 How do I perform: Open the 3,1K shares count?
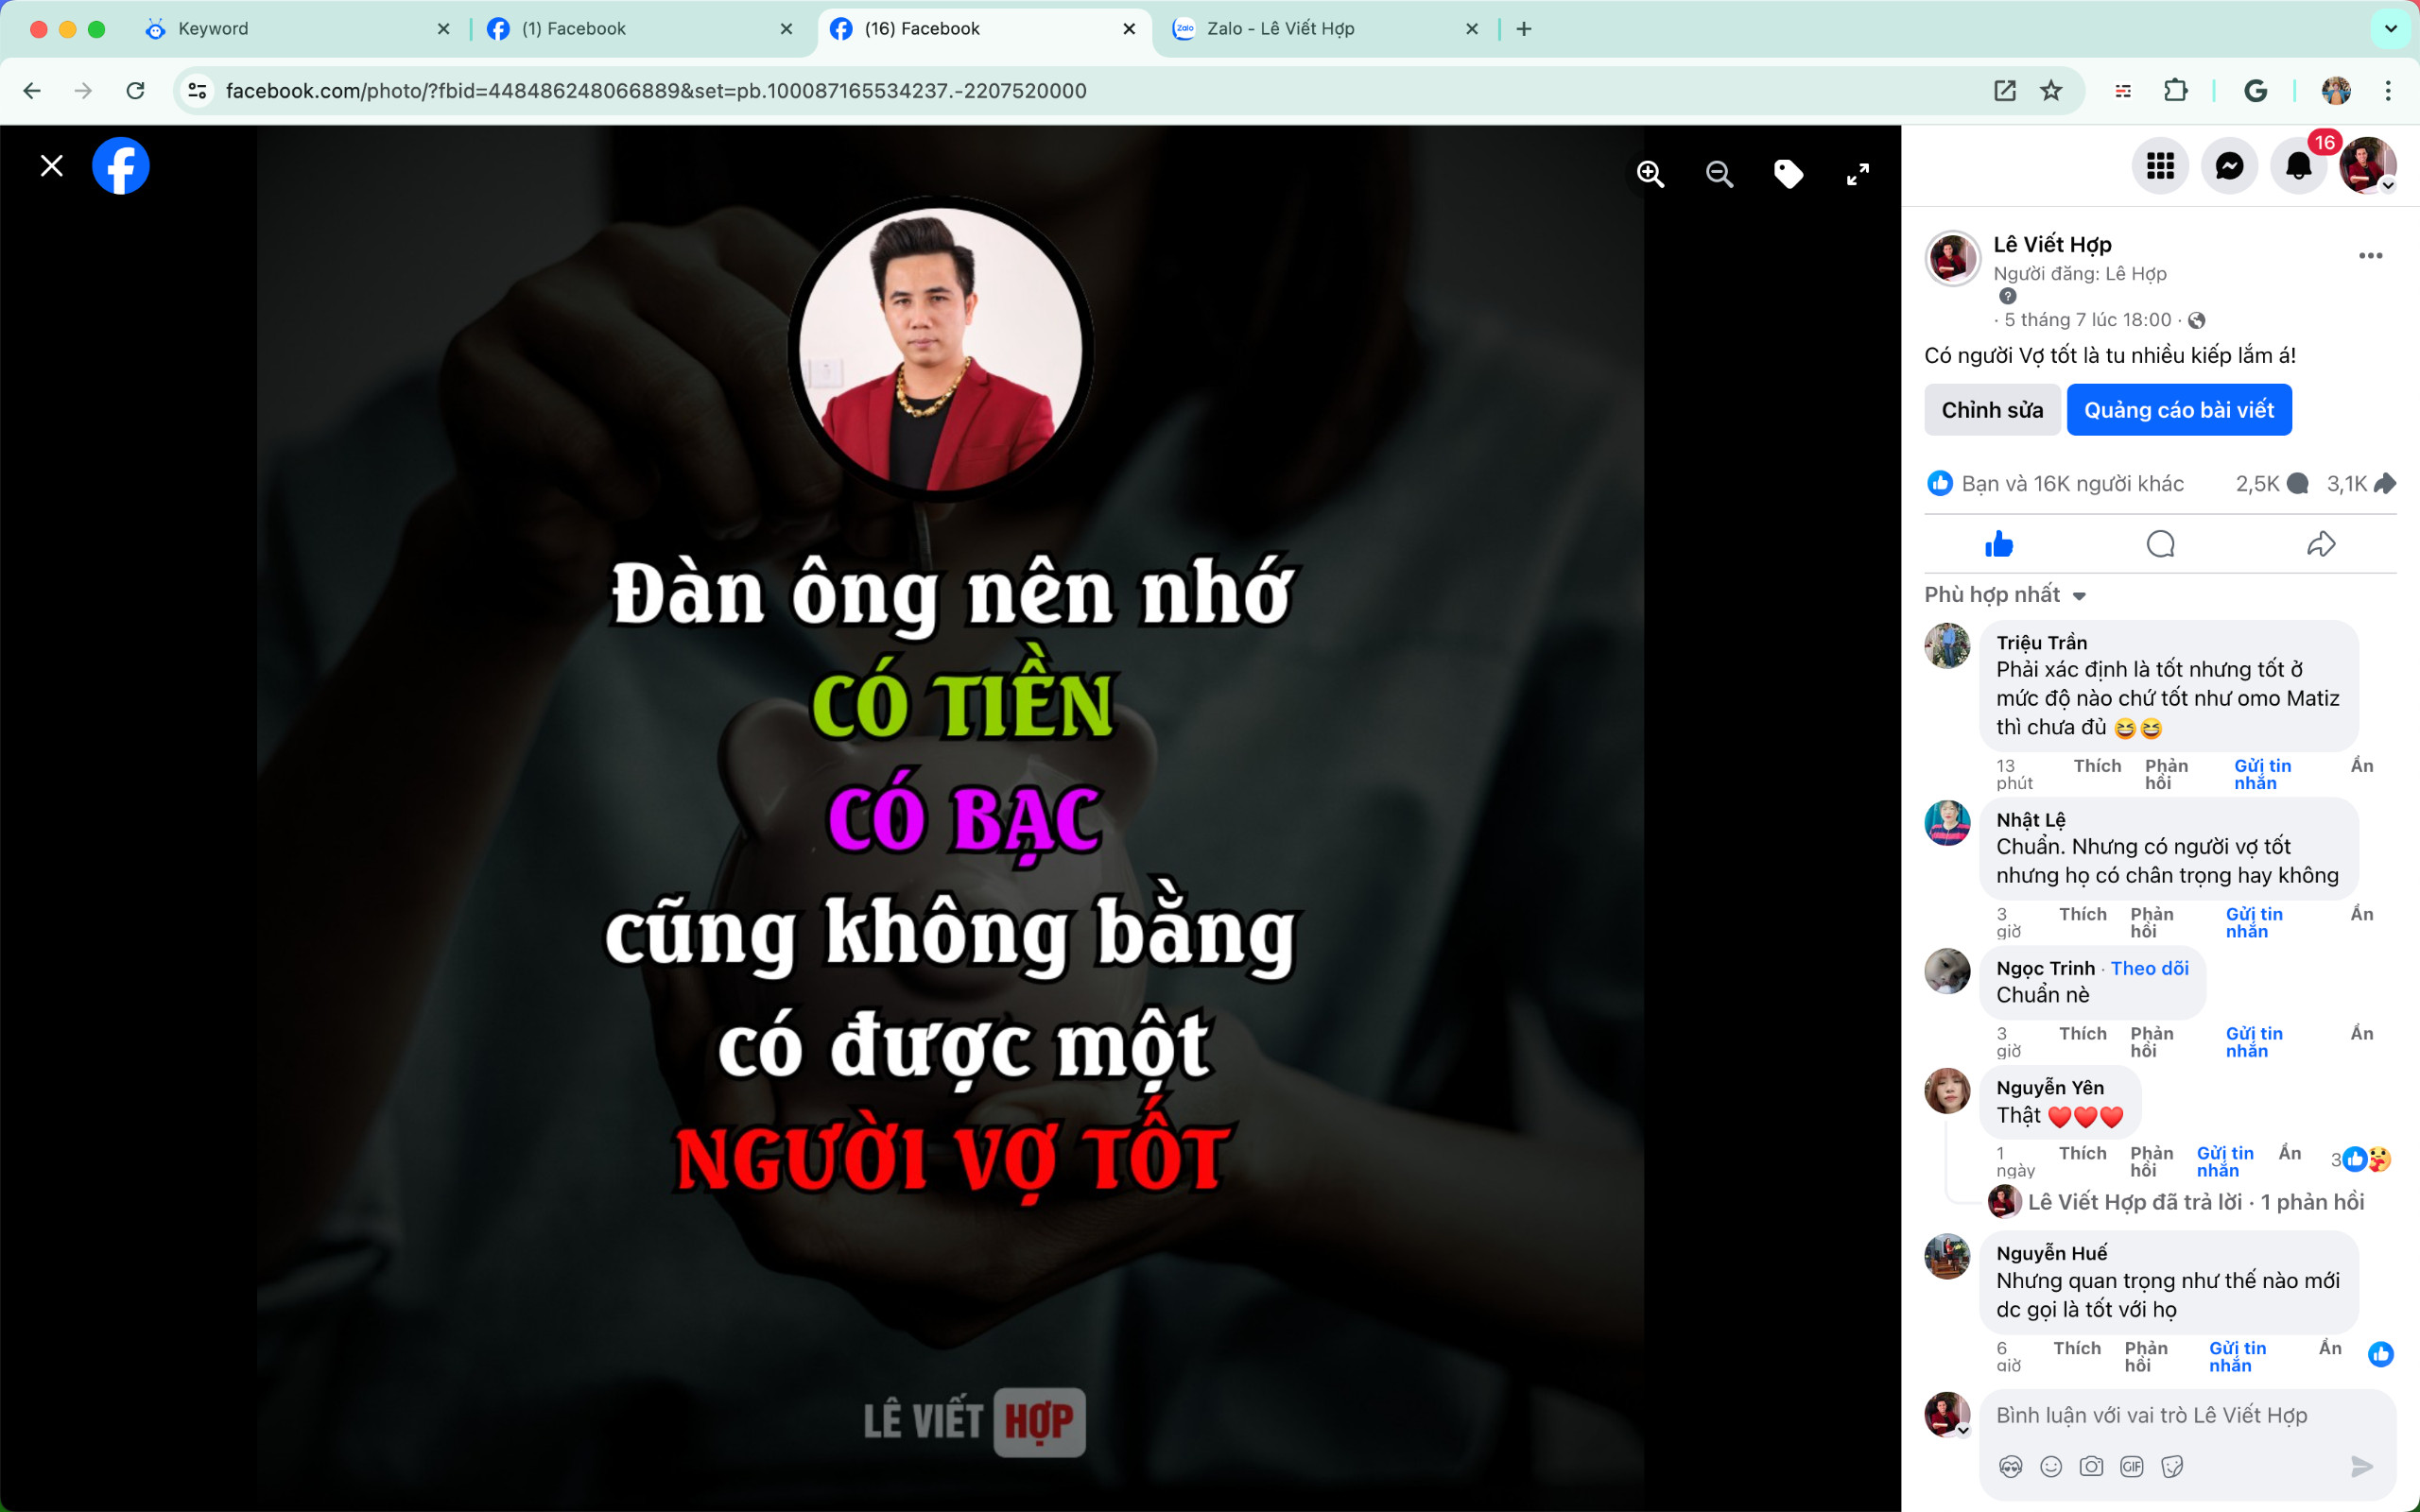(2360, 484)
